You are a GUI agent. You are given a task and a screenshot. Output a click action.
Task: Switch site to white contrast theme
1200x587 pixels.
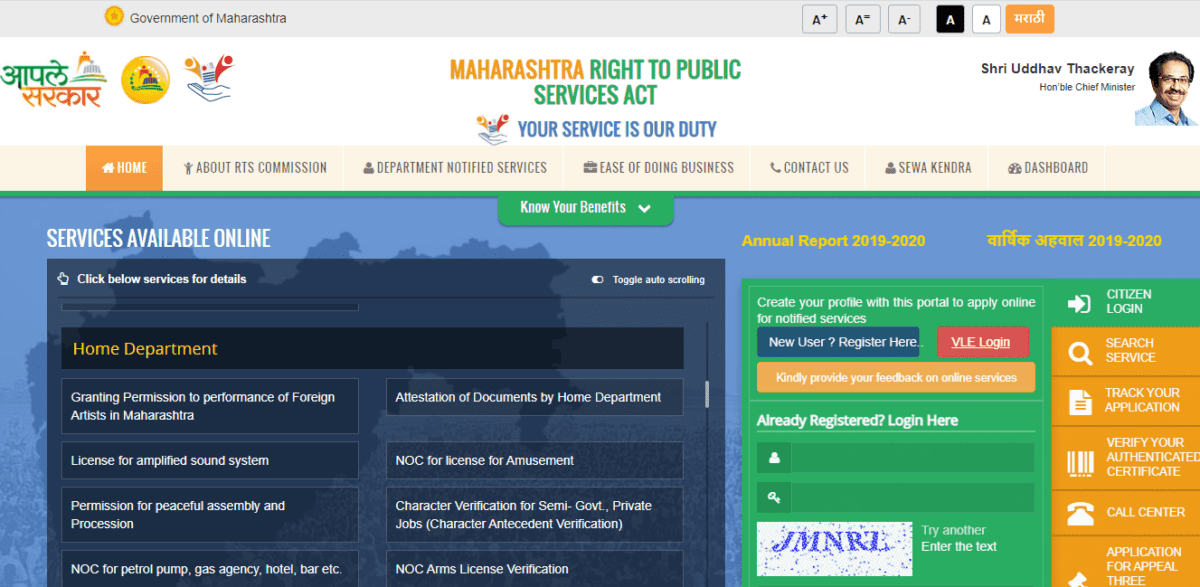click(x=986, y=18)
